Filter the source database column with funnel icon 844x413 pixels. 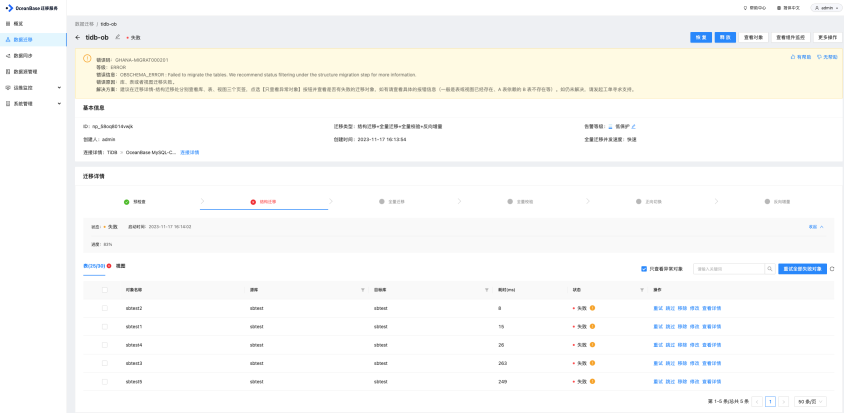point(363,290)
